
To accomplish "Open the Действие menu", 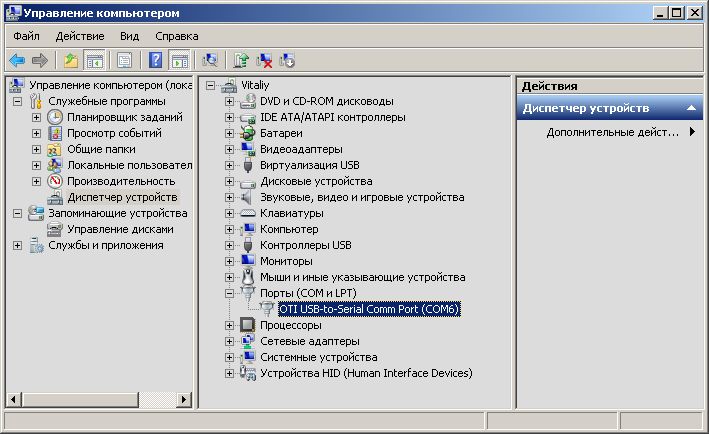I will click(x=80, y=36).
